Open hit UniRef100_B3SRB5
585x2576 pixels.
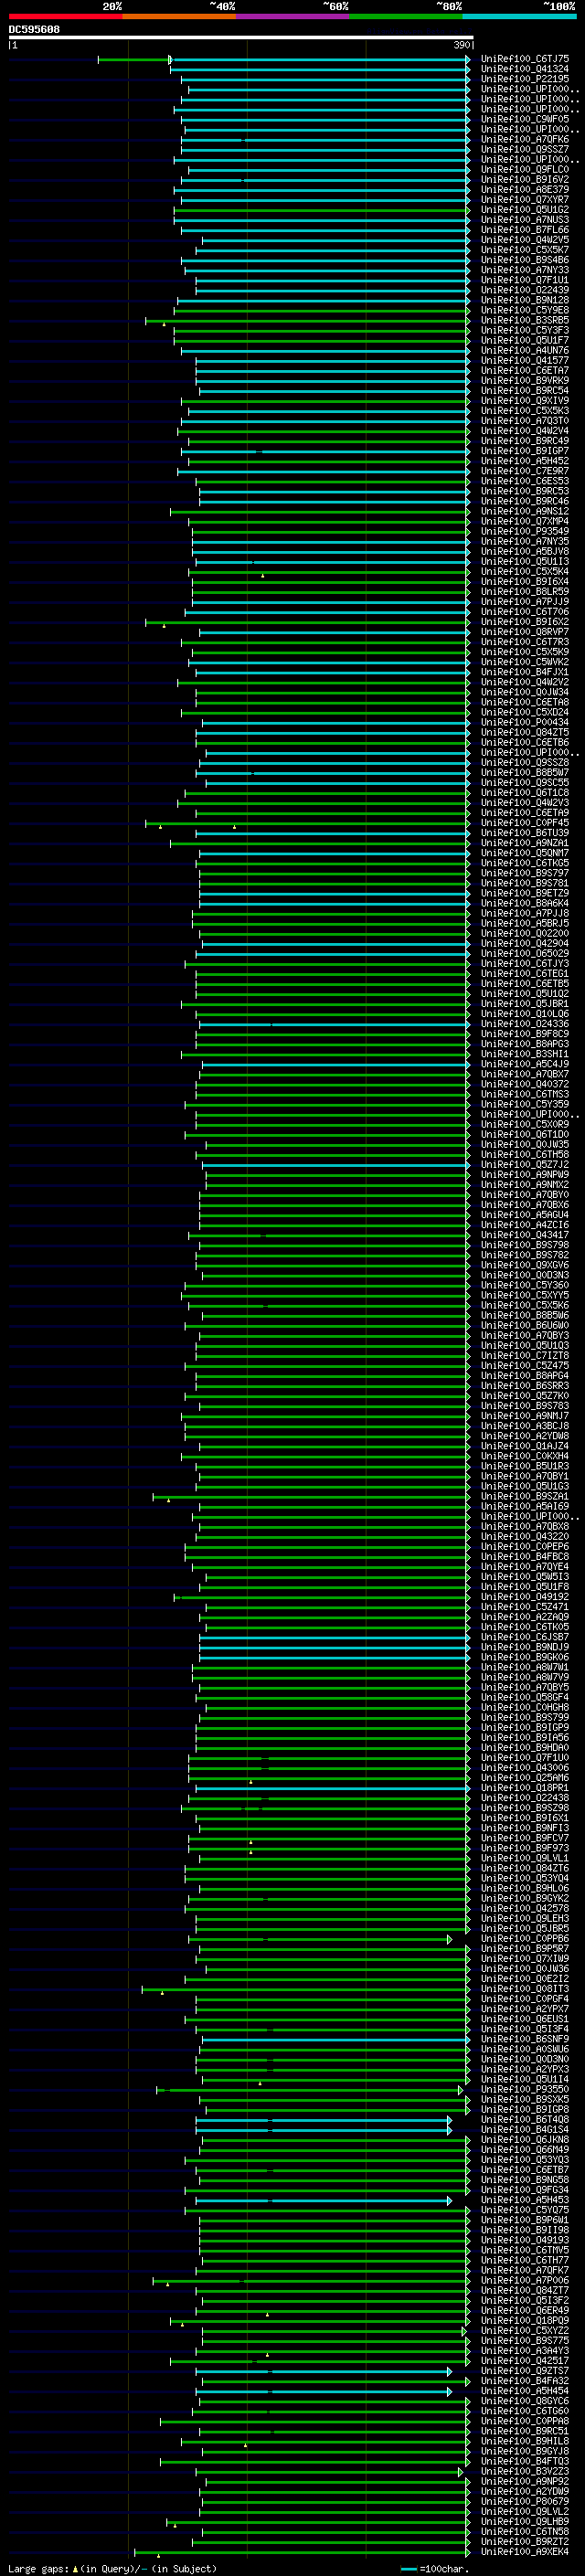525,320
